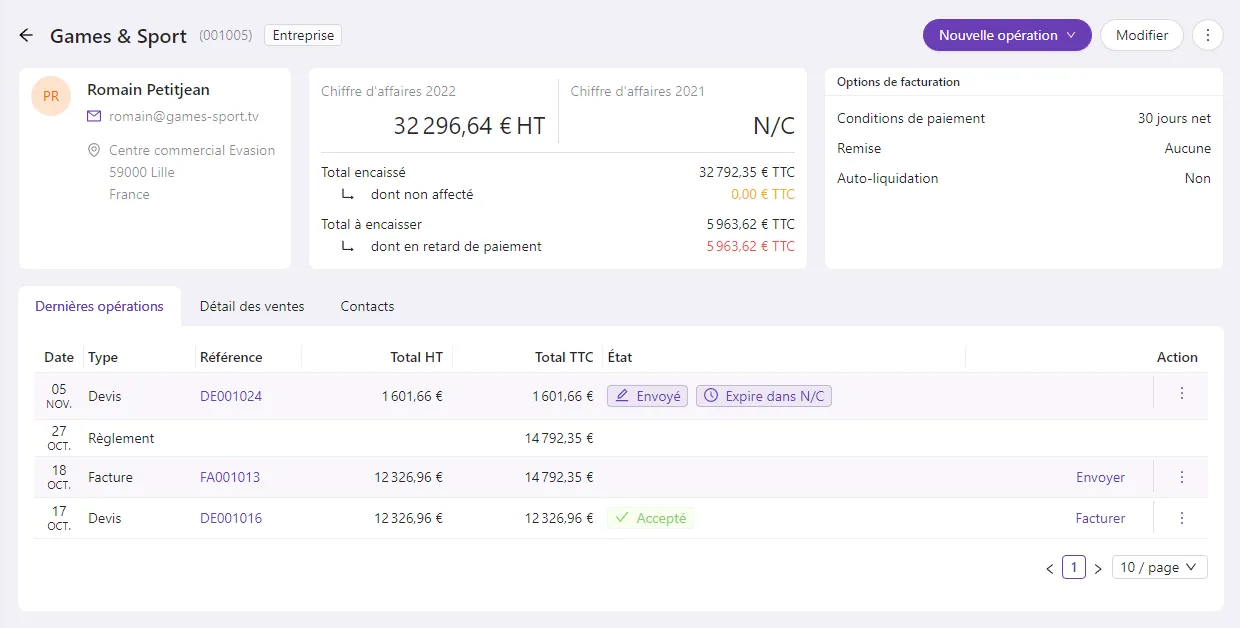Open row actions for quote DE001016
The height and width of the screenshot is (628, 1240).
coord(1182,518)
